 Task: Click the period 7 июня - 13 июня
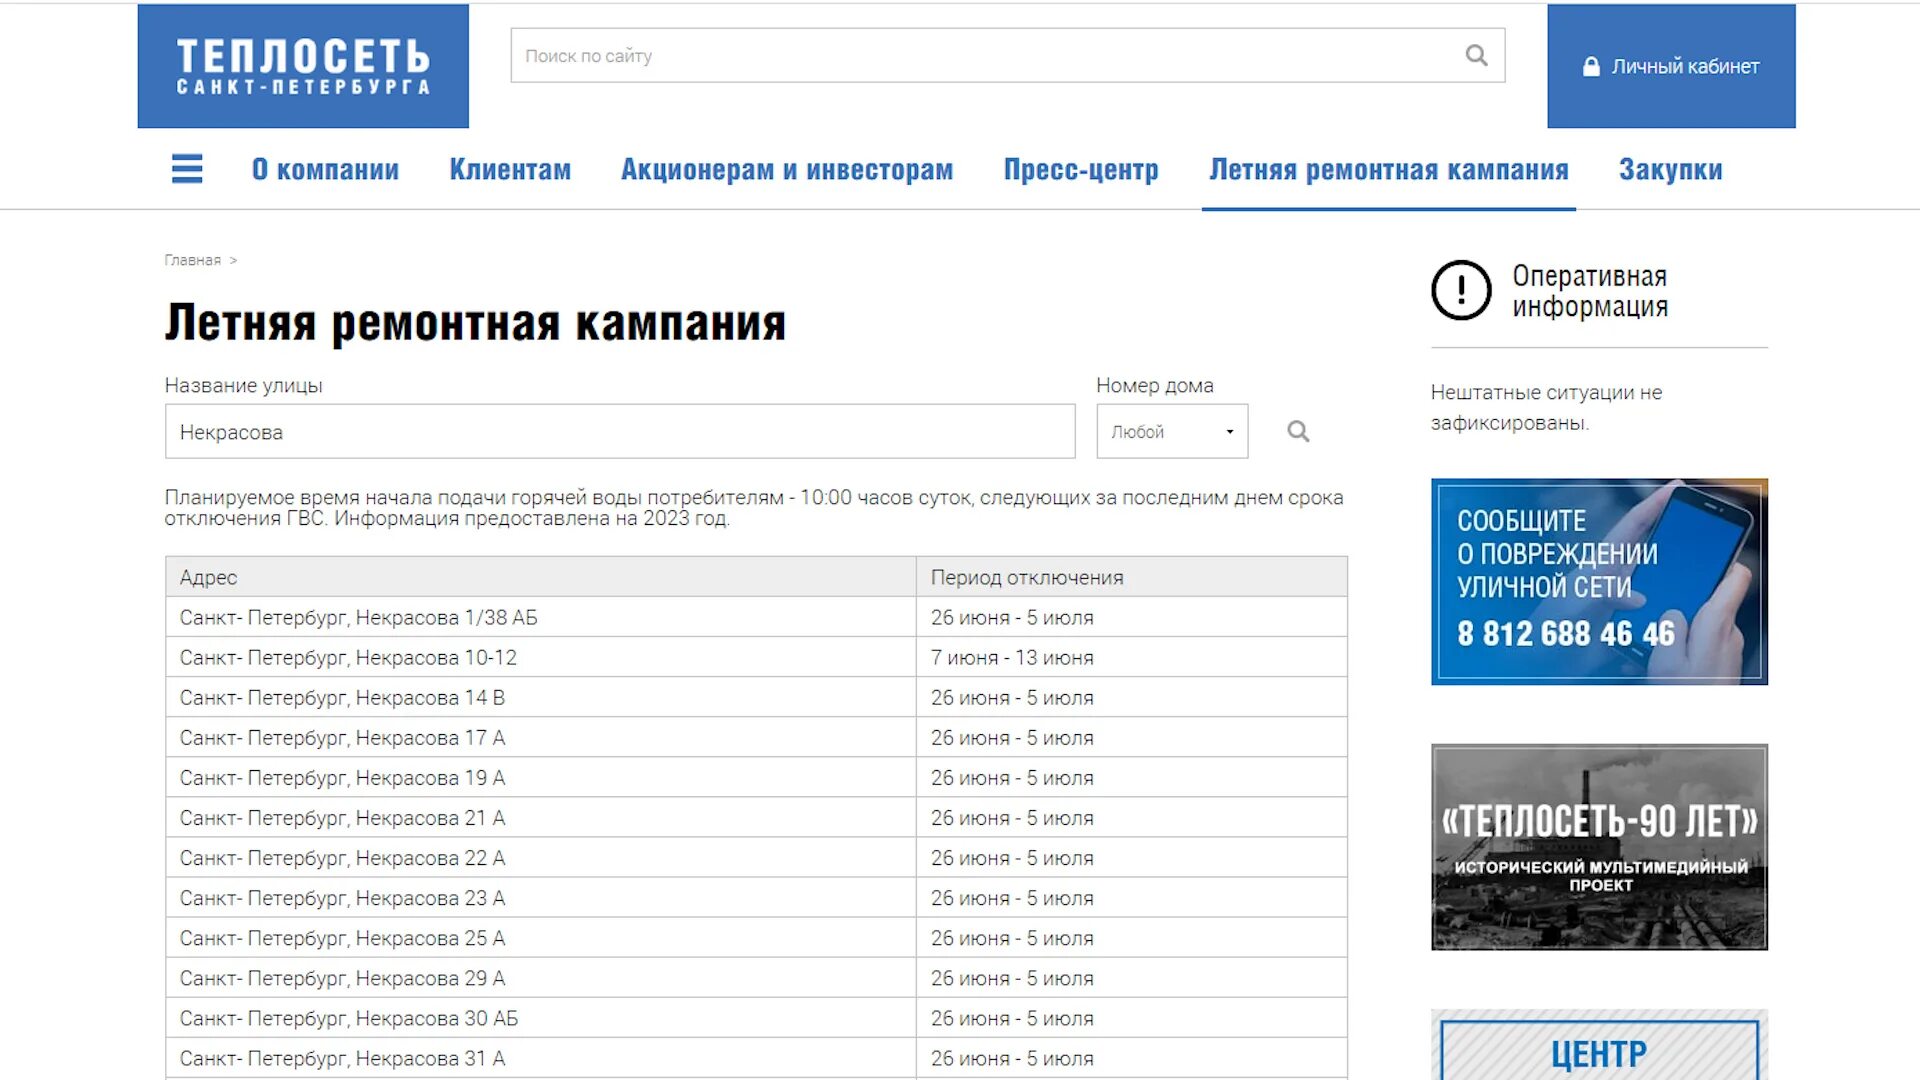[x=1012, y=657]
